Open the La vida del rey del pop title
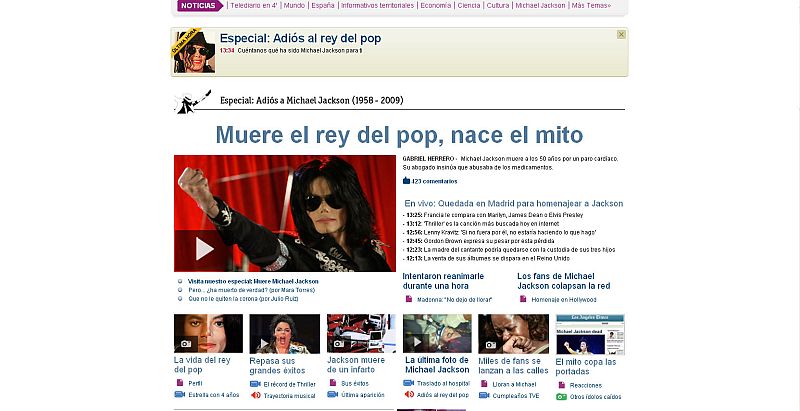 point(202,365)
